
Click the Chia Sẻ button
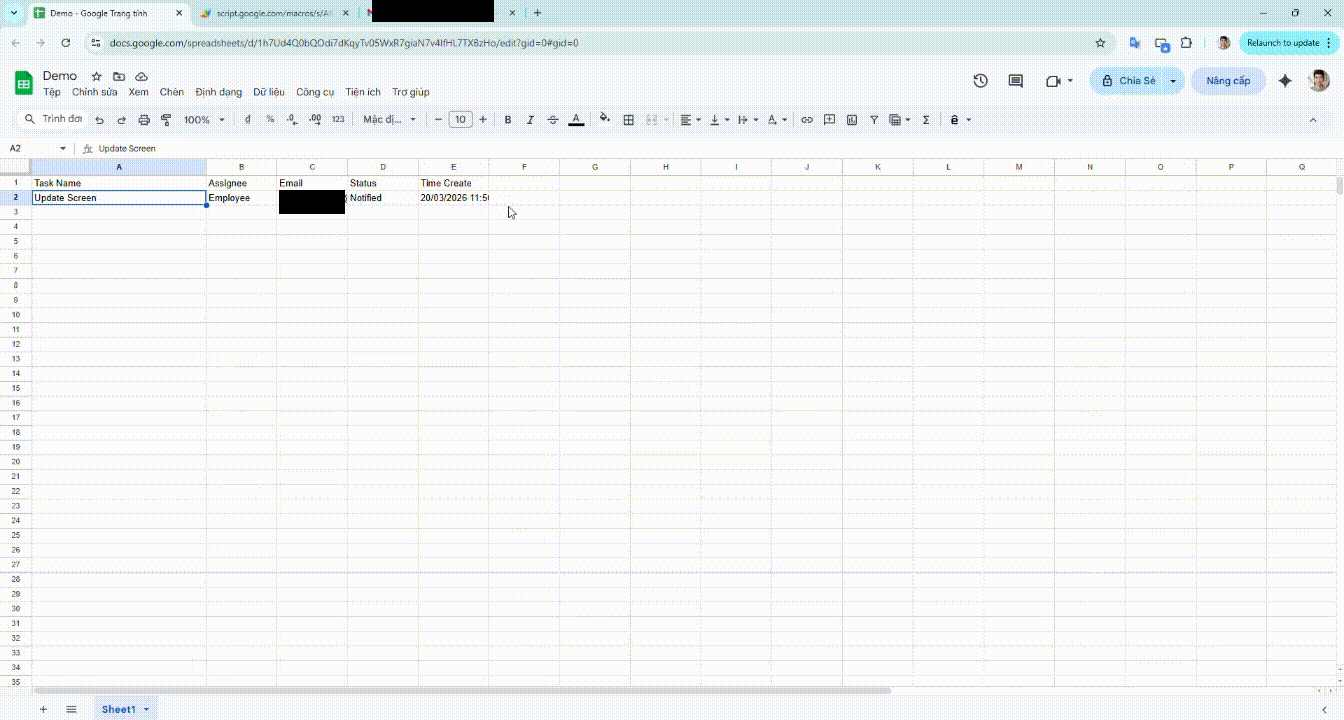click(1136, 80)
